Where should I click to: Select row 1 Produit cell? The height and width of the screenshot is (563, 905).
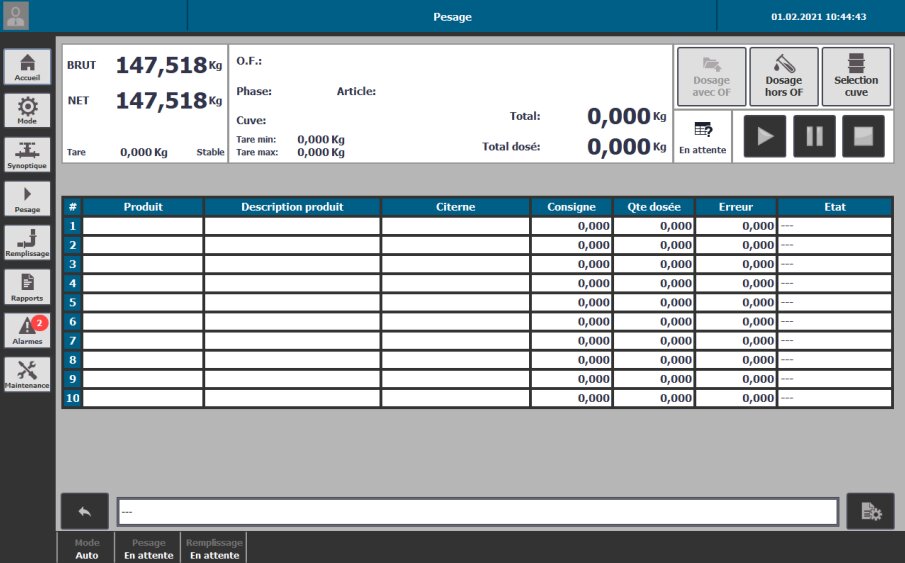tap(143, 227)
